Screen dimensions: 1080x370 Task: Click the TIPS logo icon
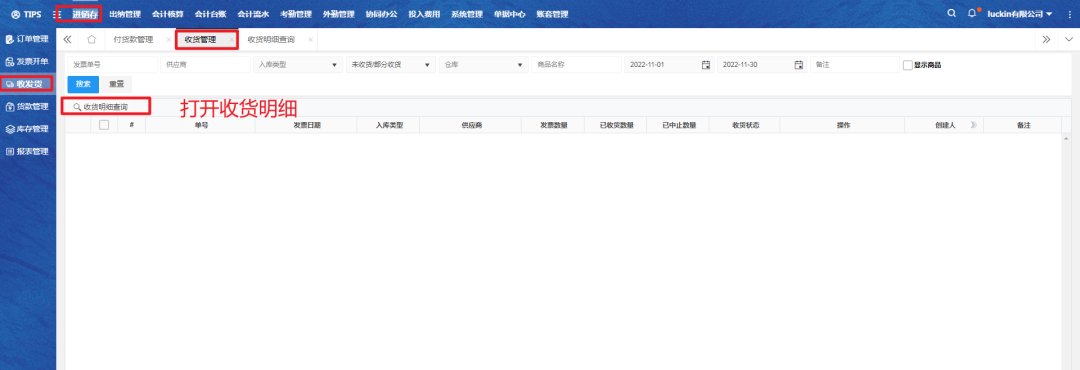[x=15, y=14]
